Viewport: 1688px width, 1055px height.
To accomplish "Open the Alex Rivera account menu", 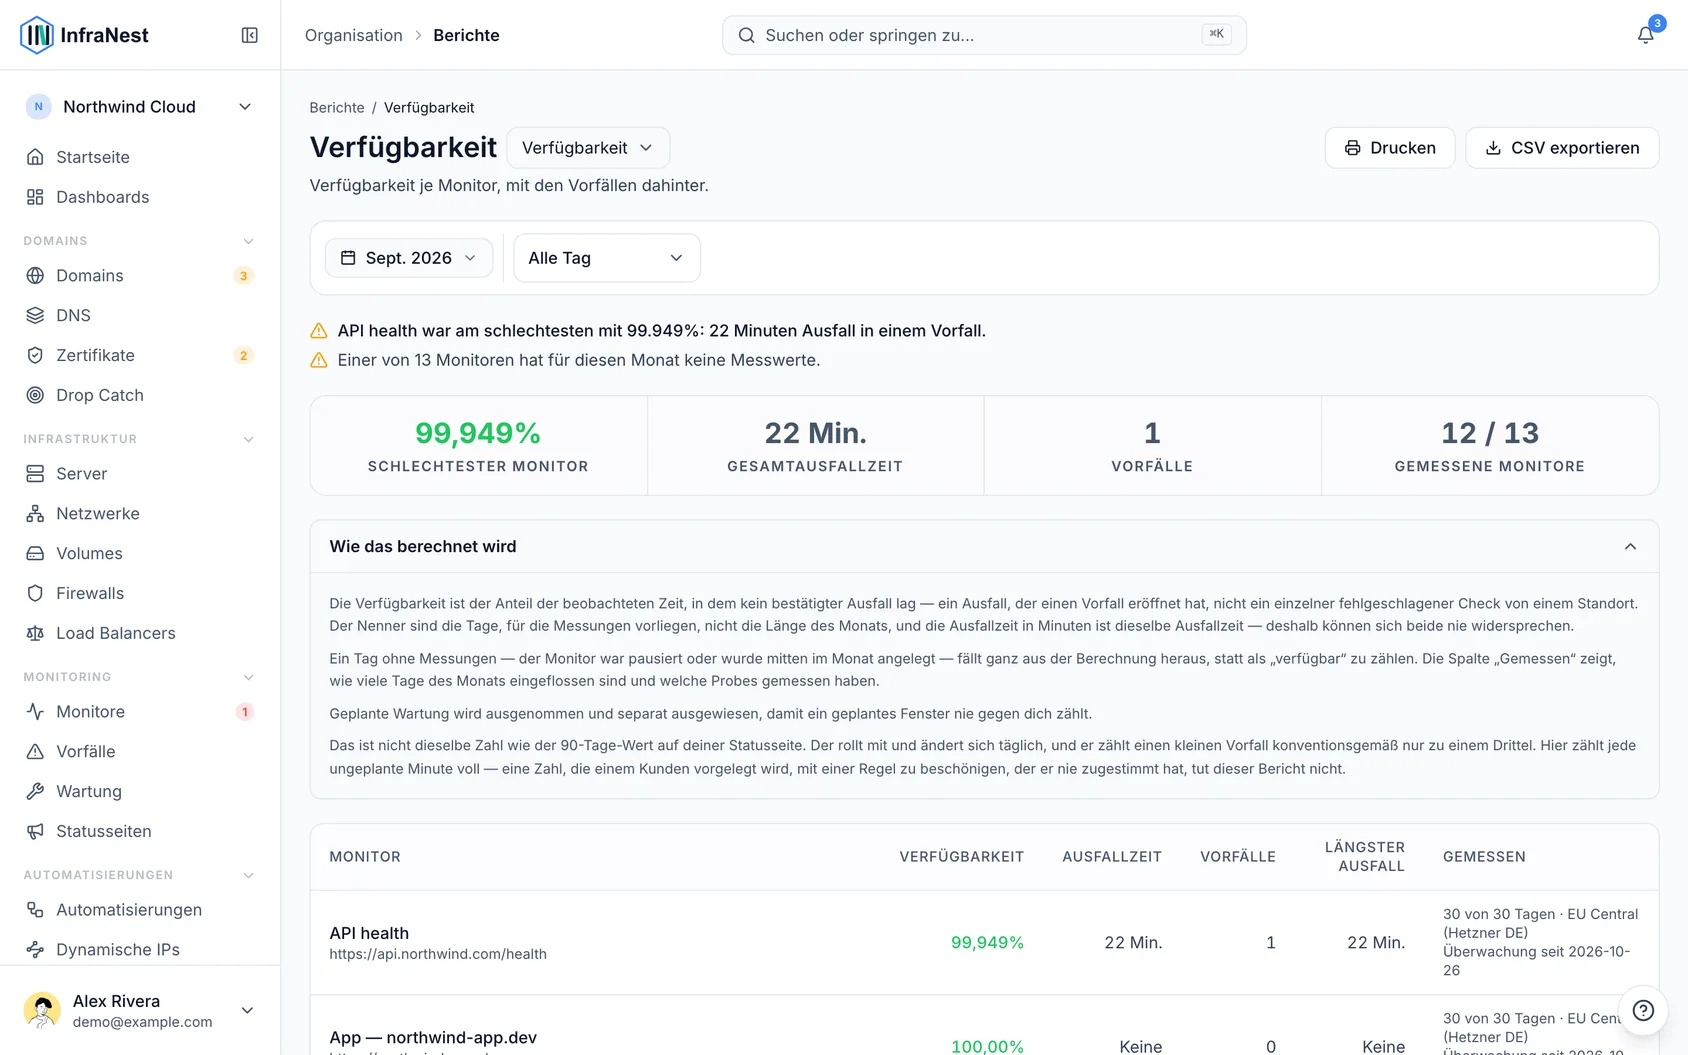I will 140,1010.
